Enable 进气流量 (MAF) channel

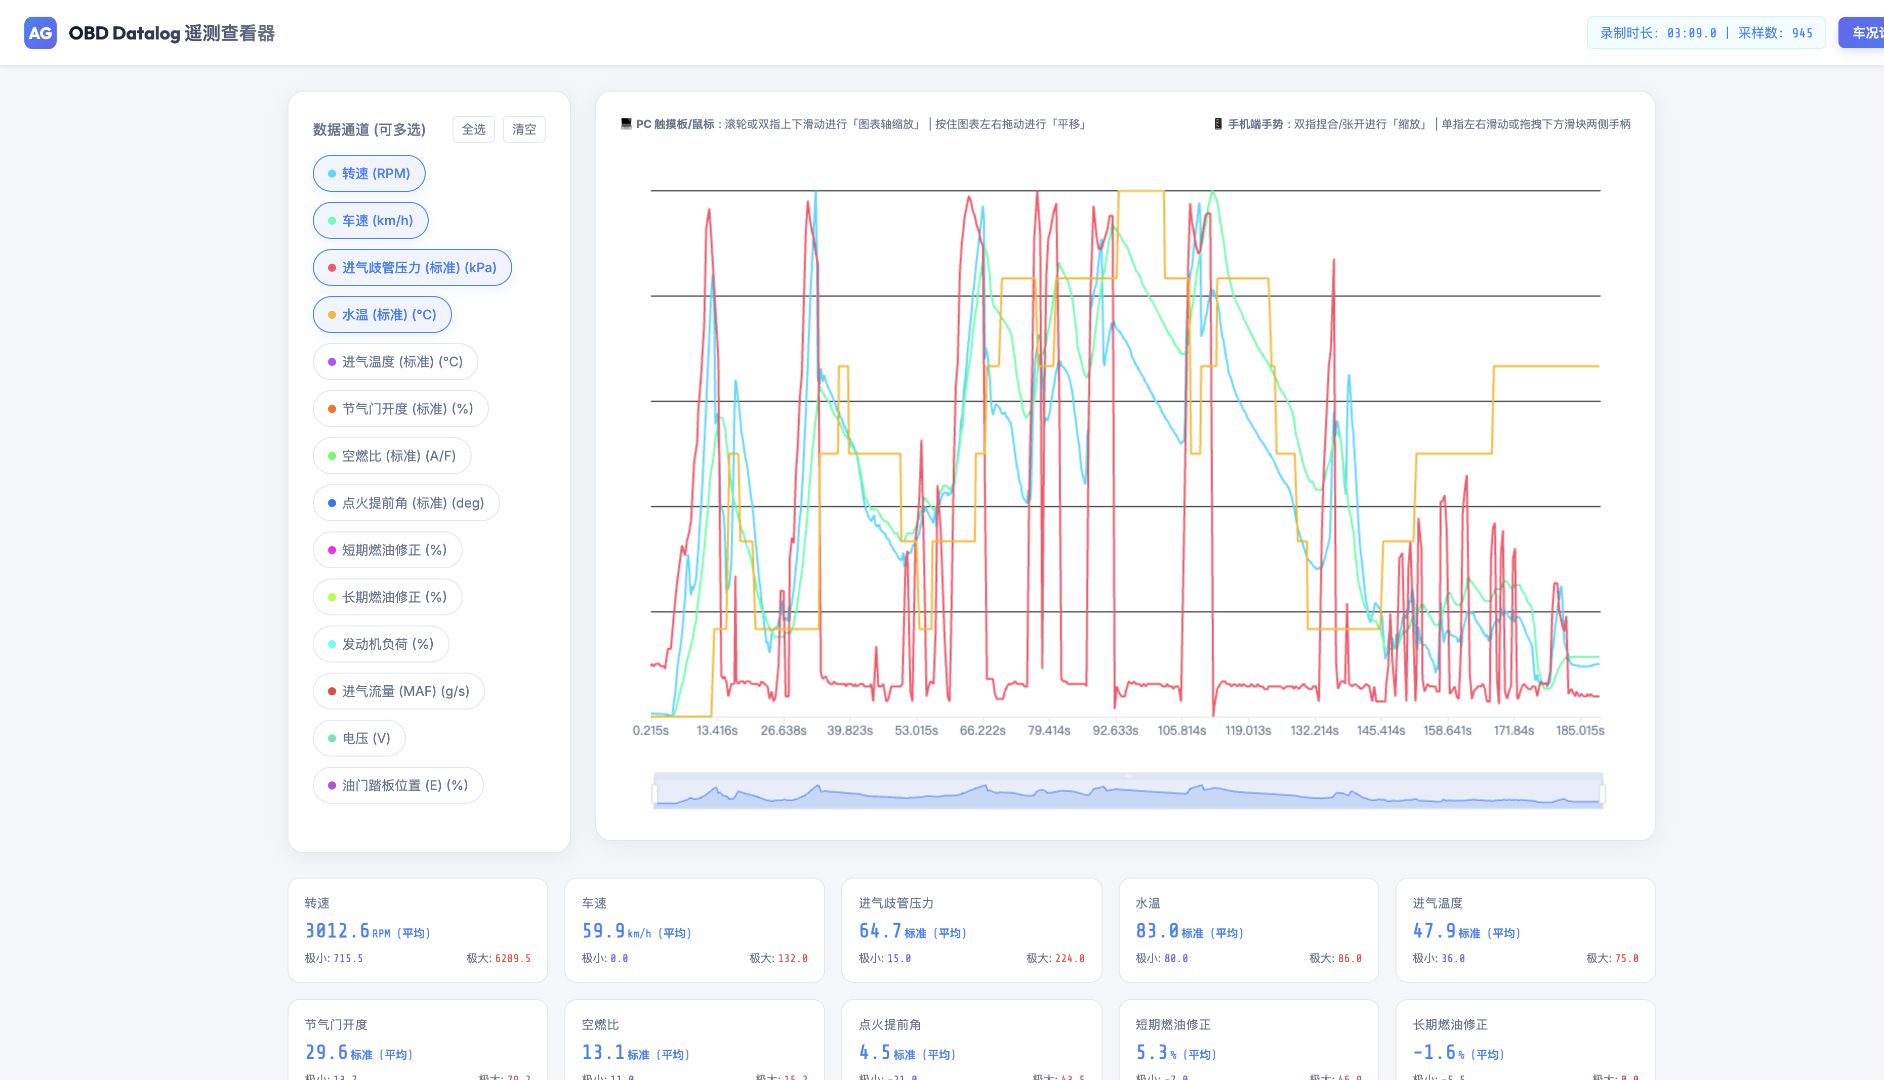click(399, 691)
